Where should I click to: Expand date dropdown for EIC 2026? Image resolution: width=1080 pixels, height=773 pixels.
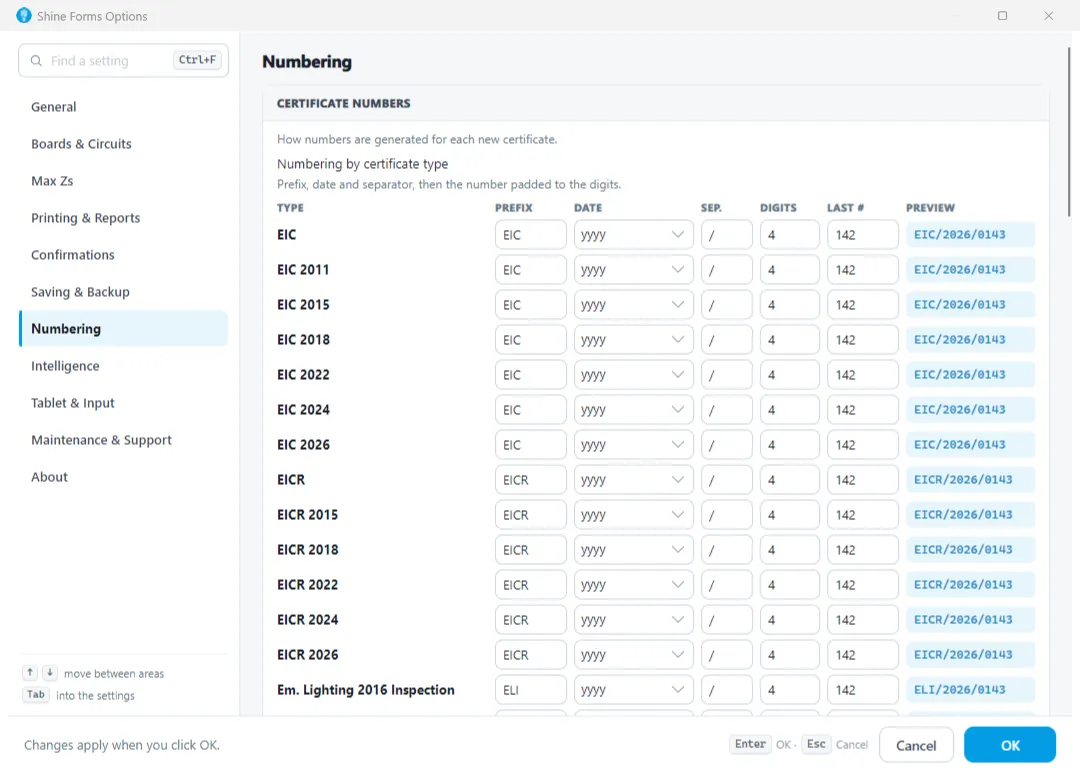click(633, 445)
